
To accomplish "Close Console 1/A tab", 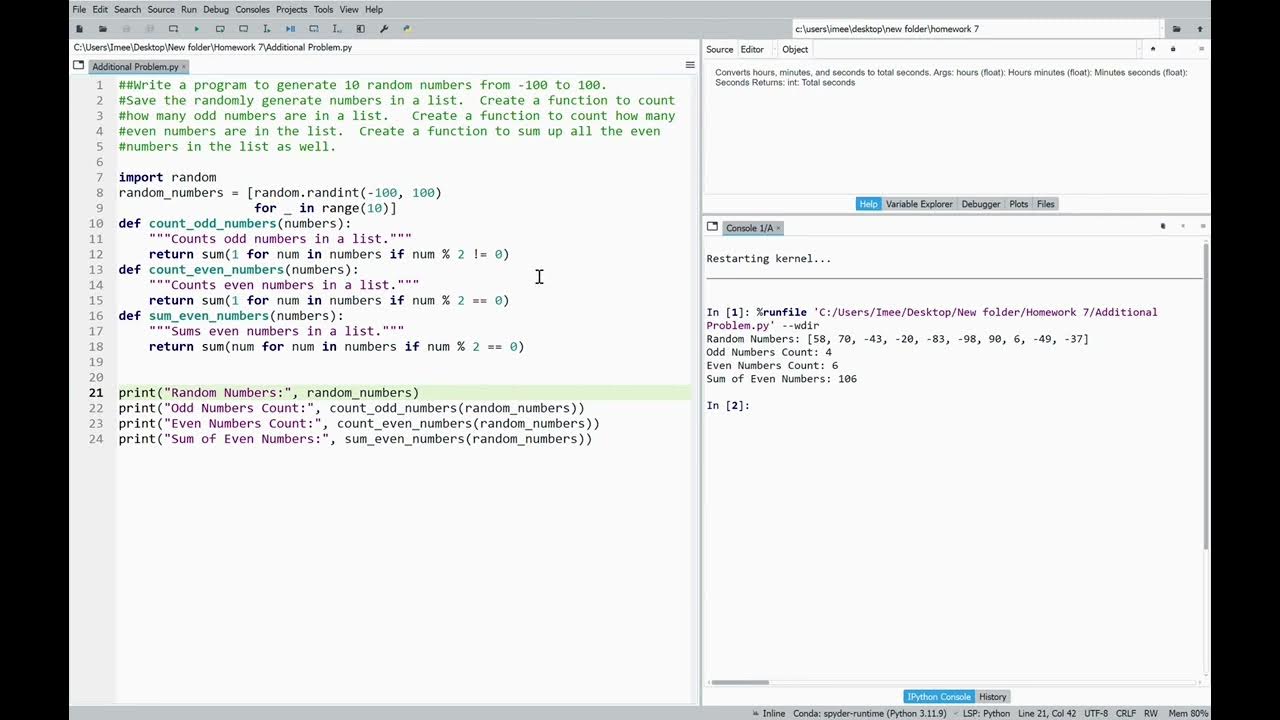I will click(778, 228).
